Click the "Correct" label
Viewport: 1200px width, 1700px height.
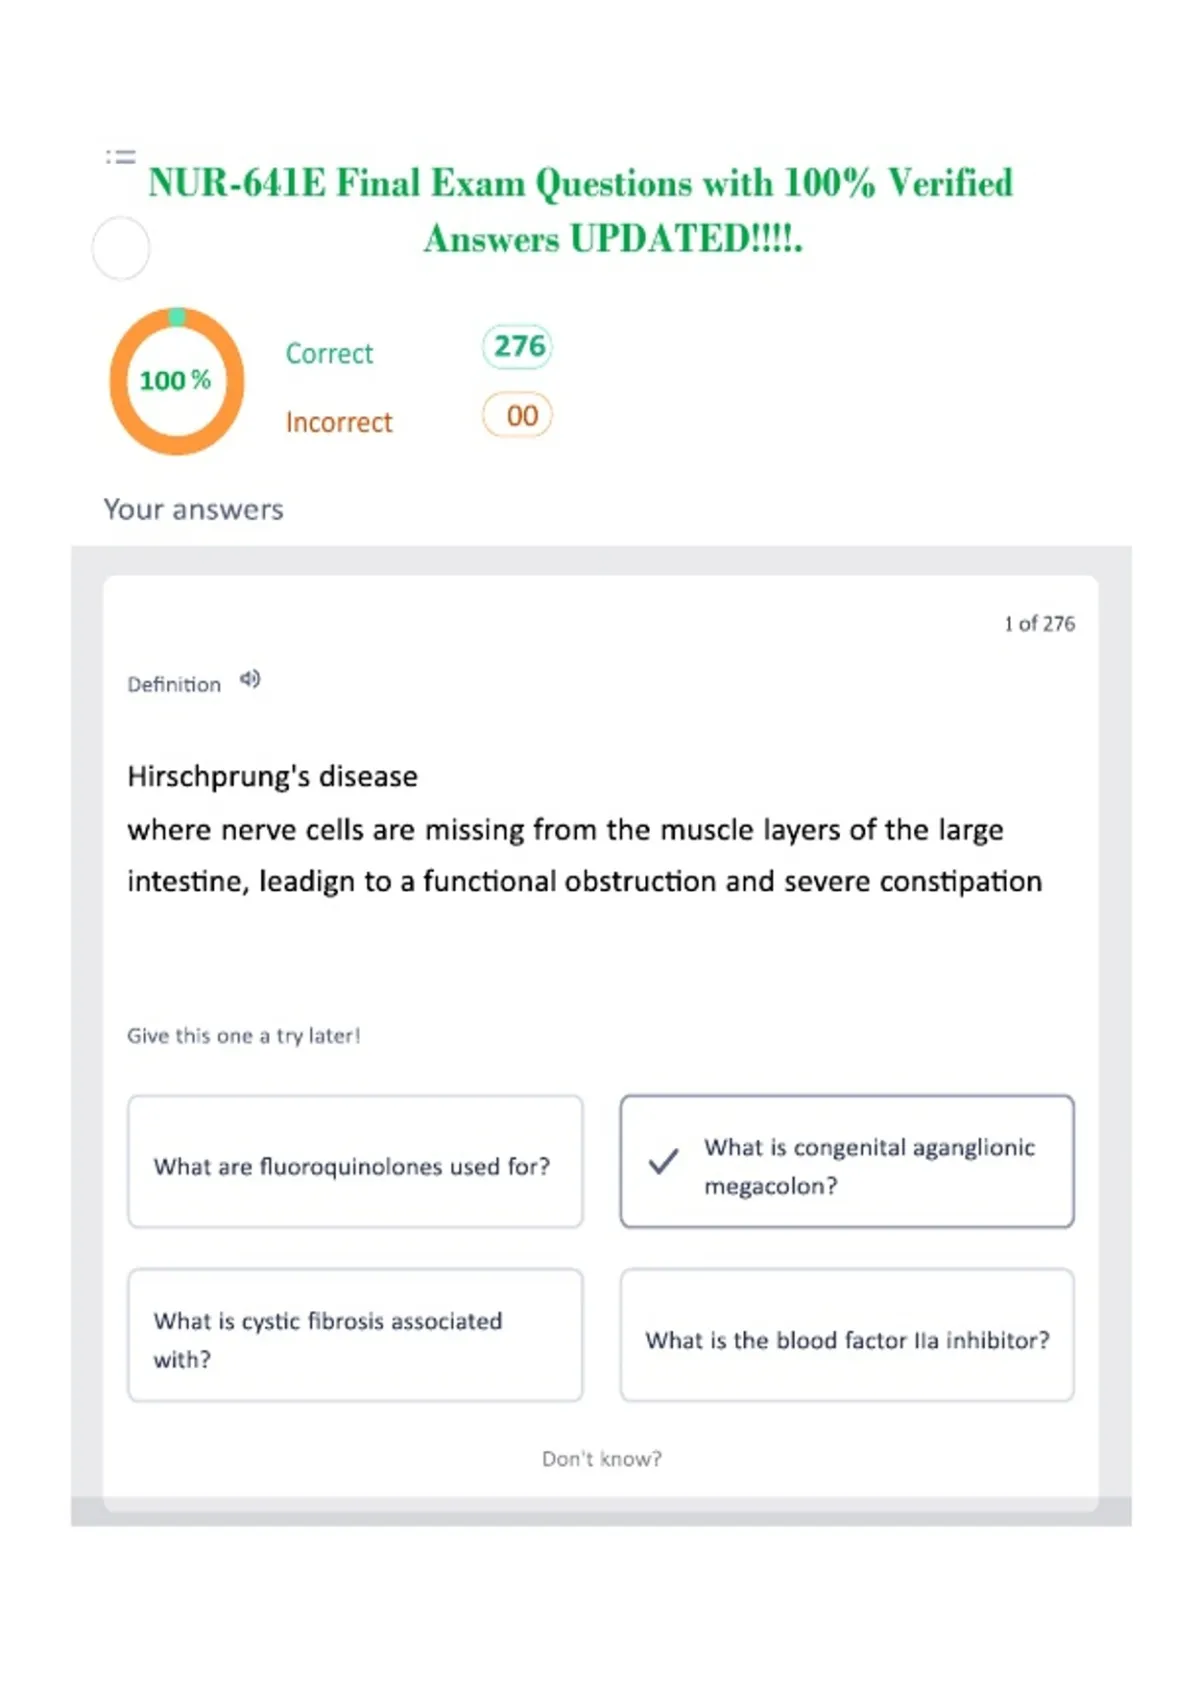click(x=329, y=353)
